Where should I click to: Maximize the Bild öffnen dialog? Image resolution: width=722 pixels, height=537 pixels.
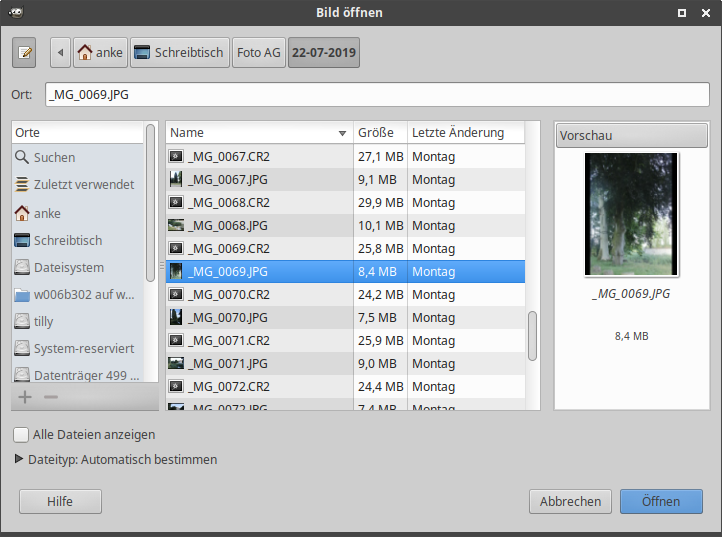682,13
